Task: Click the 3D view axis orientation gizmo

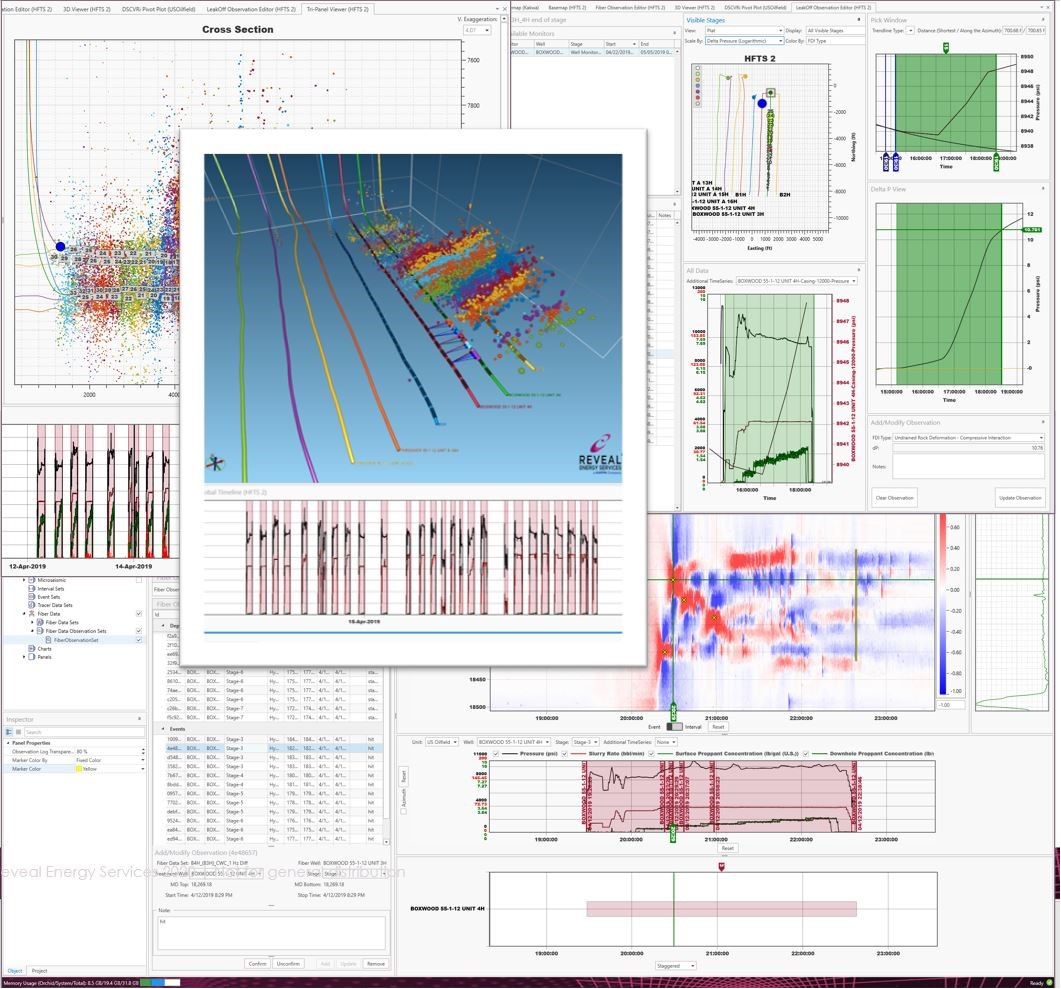Action: [x=216, y=463]
